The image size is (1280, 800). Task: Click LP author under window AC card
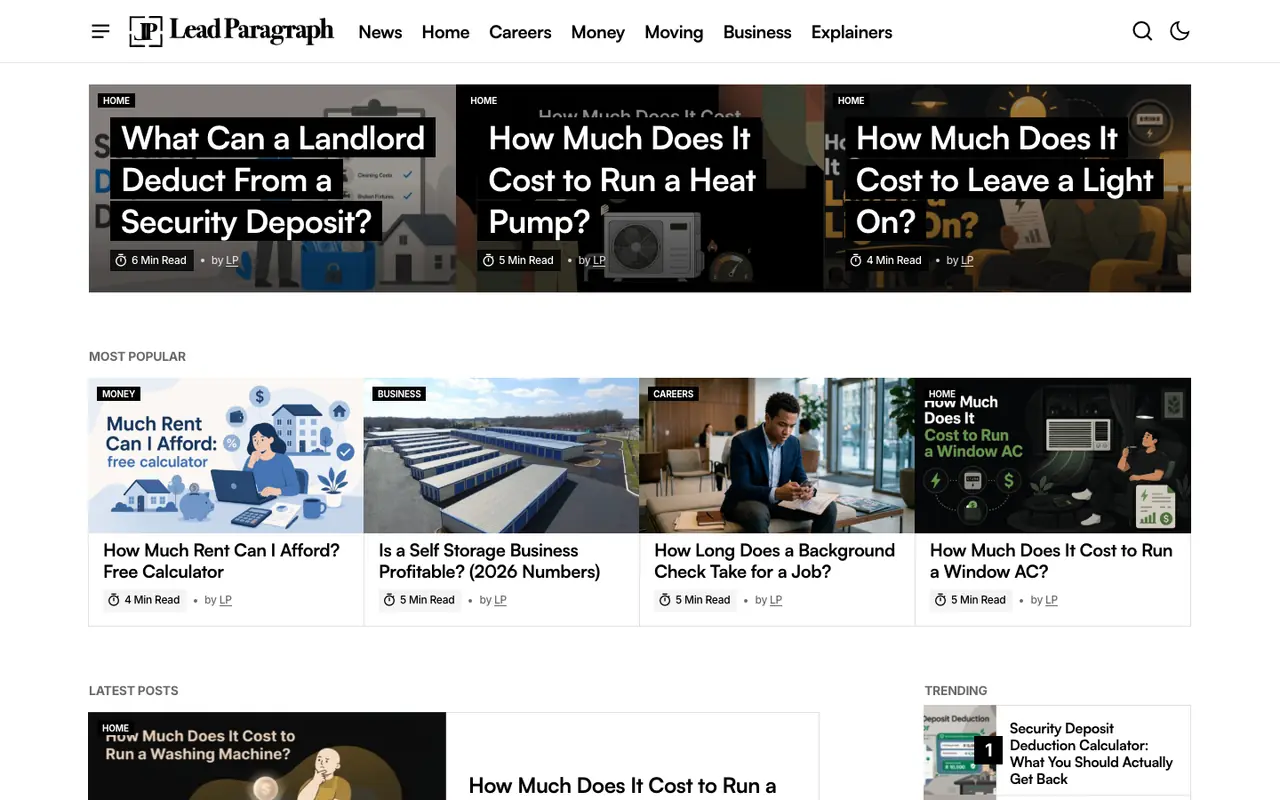(1051, 600)
